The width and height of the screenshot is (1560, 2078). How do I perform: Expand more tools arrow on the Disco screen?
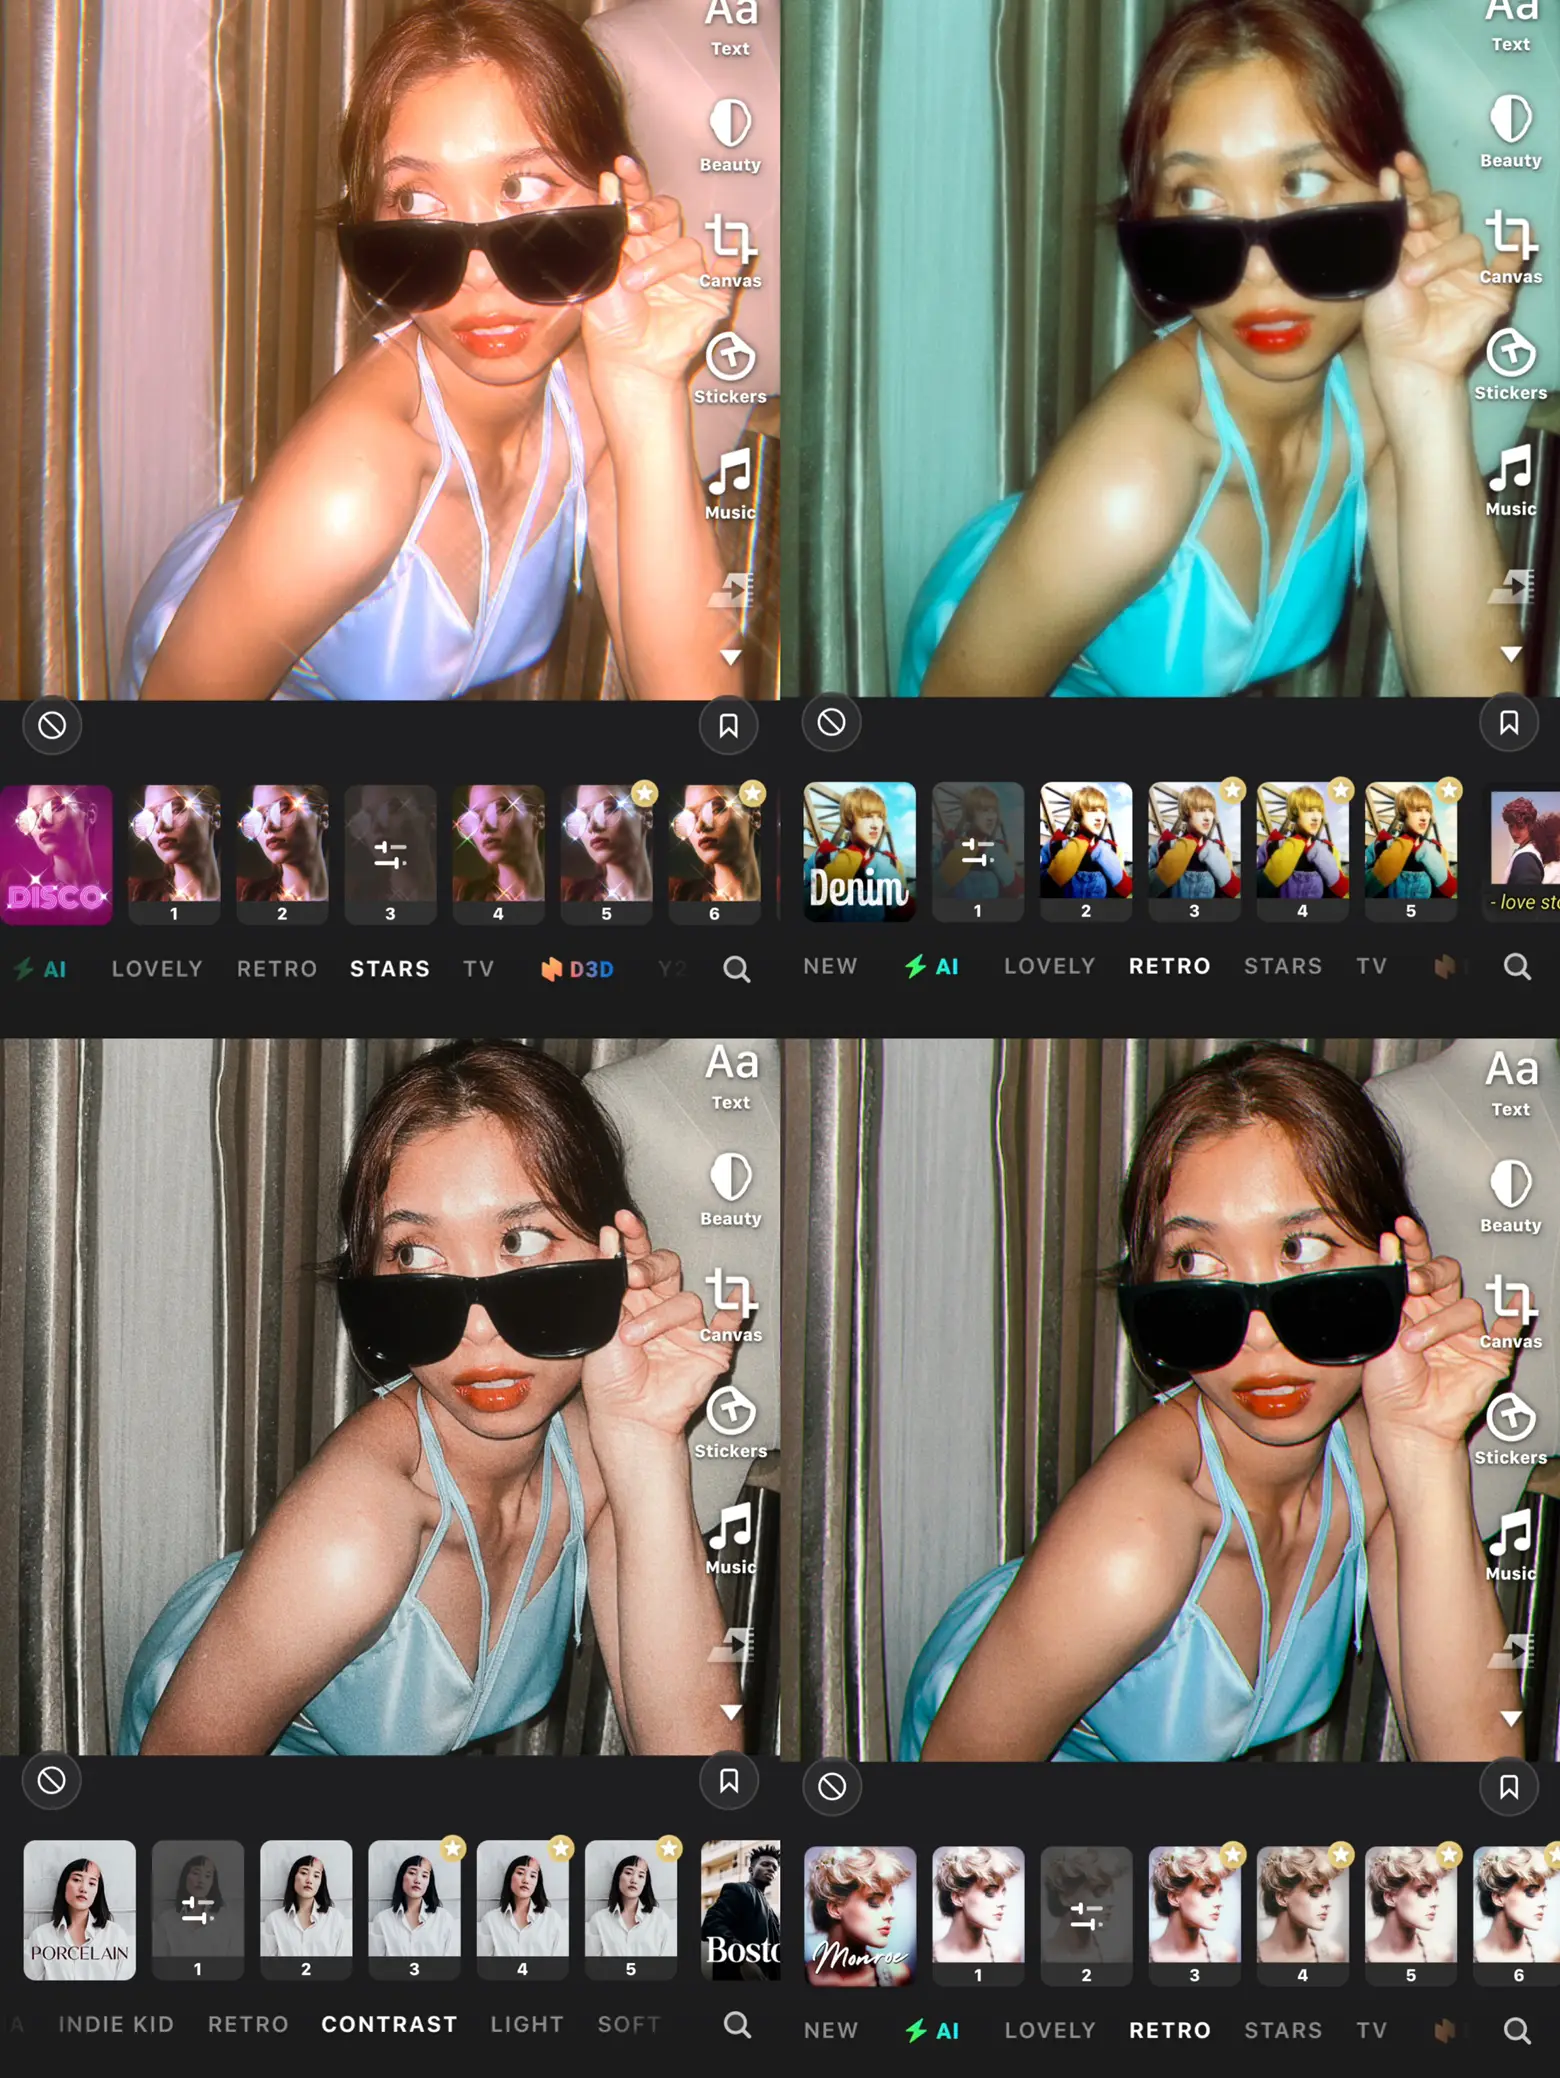(731, 657)
